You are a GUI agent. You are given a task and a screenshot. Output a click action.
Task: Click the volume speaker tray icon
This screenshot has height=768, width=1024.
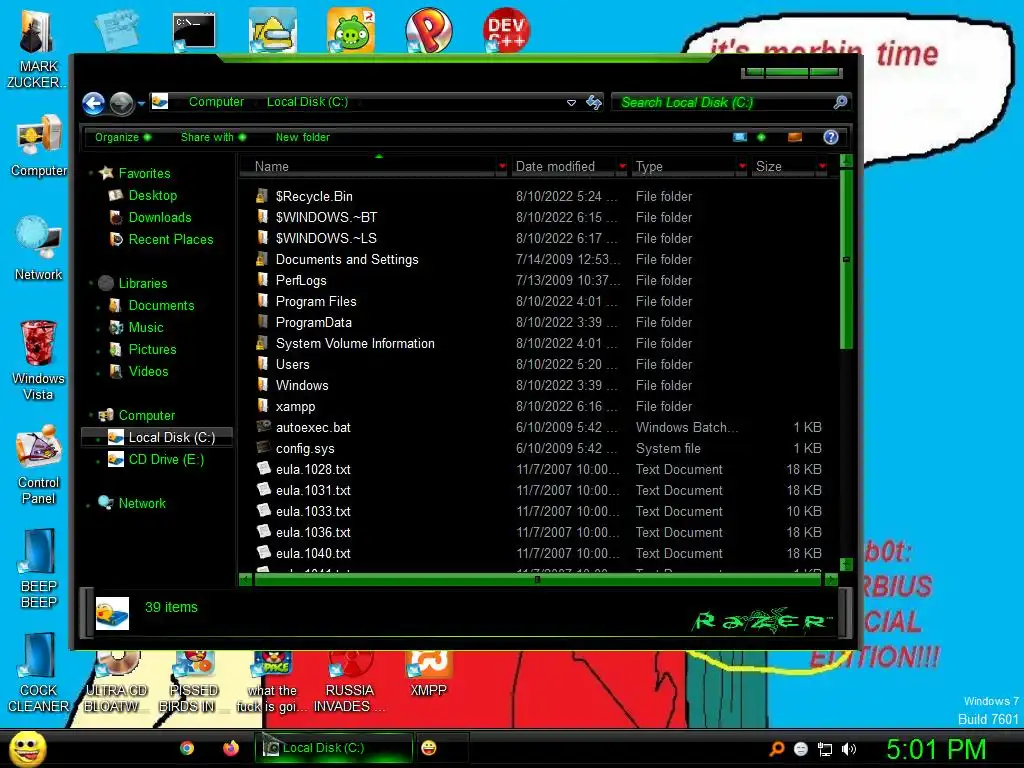pyautogui.click(x=849, y=749)
